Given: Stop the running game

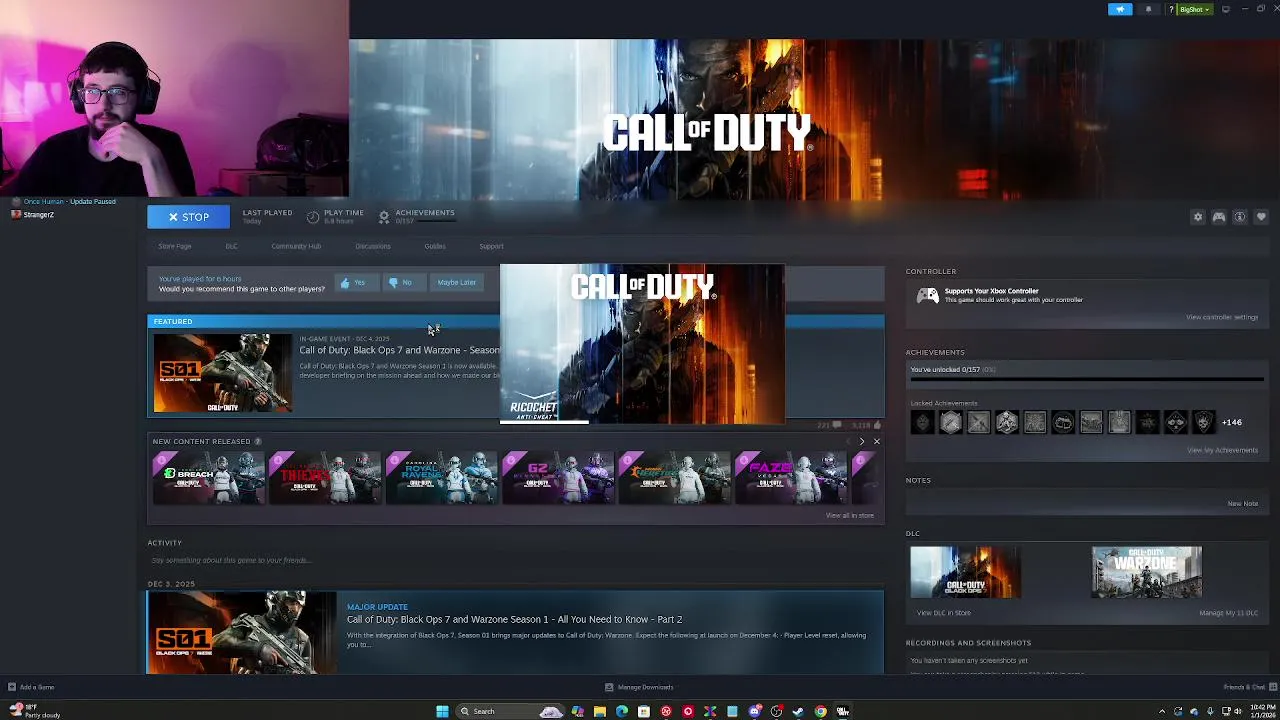Looking at the screenshot, I should click(188, 217).
